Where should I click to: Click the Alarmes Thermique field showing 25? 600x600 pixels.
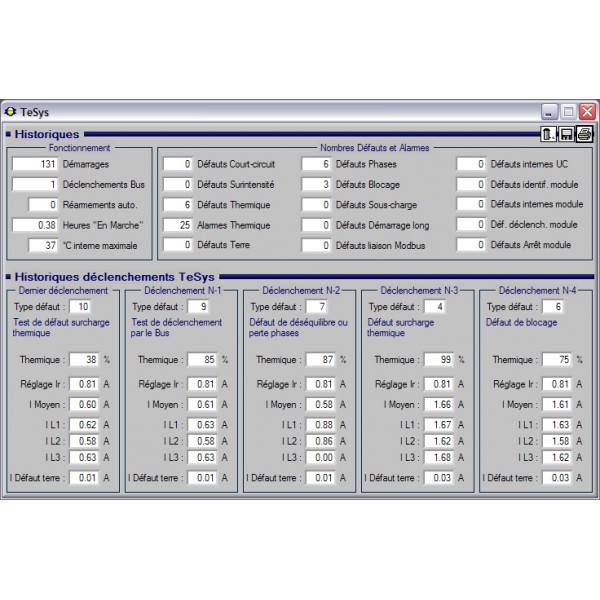coord(177,225)
